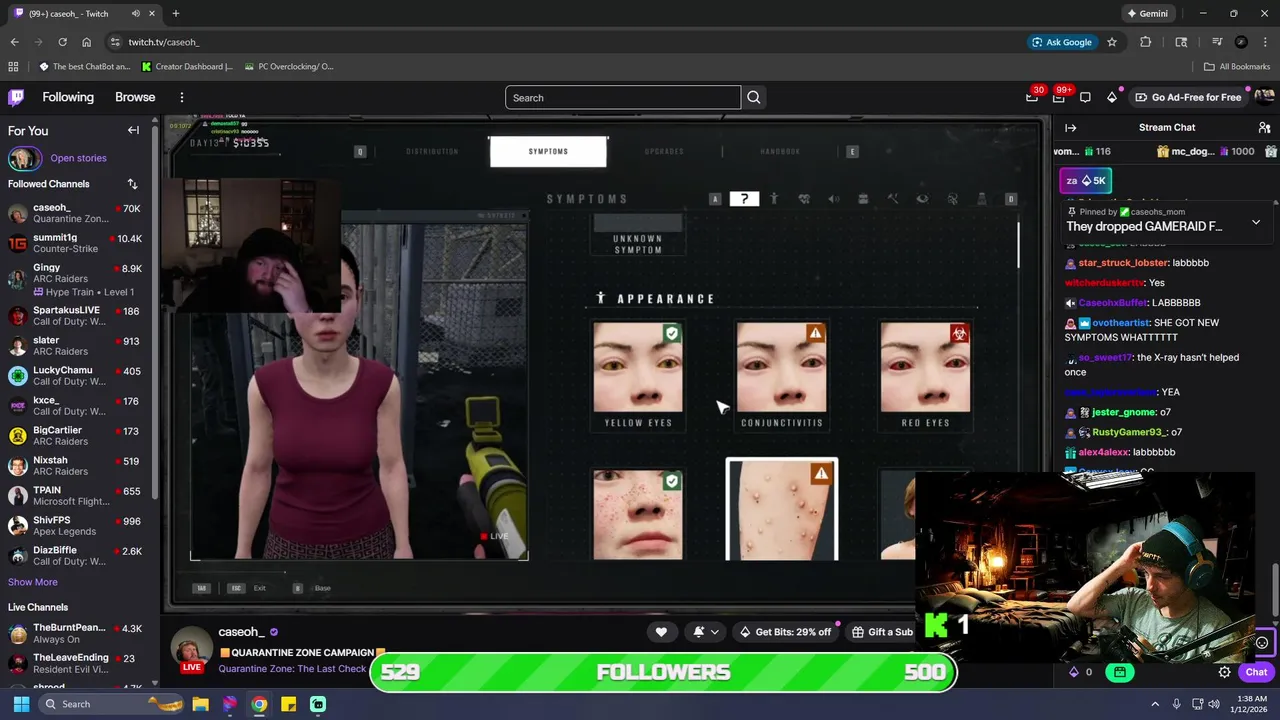Open Prime loot crown icon with 30 badge
Image resolution: width=1280 pixels, height=720 pixels.
[x=1032, y=97]
